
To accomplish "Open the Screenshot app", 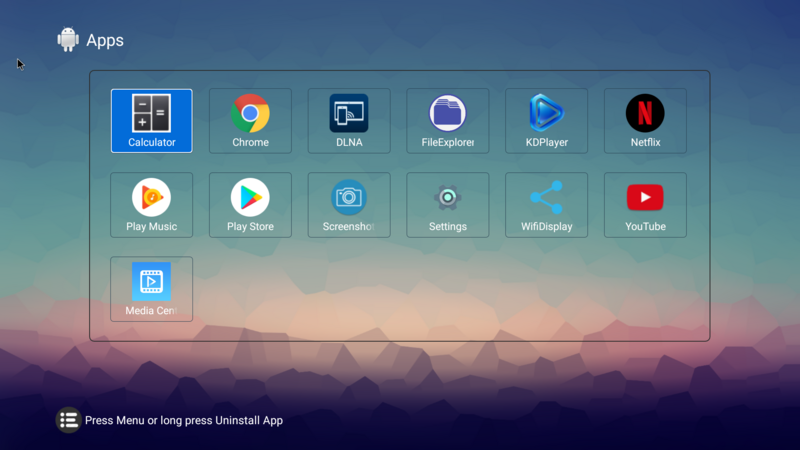I will (349, 205).
